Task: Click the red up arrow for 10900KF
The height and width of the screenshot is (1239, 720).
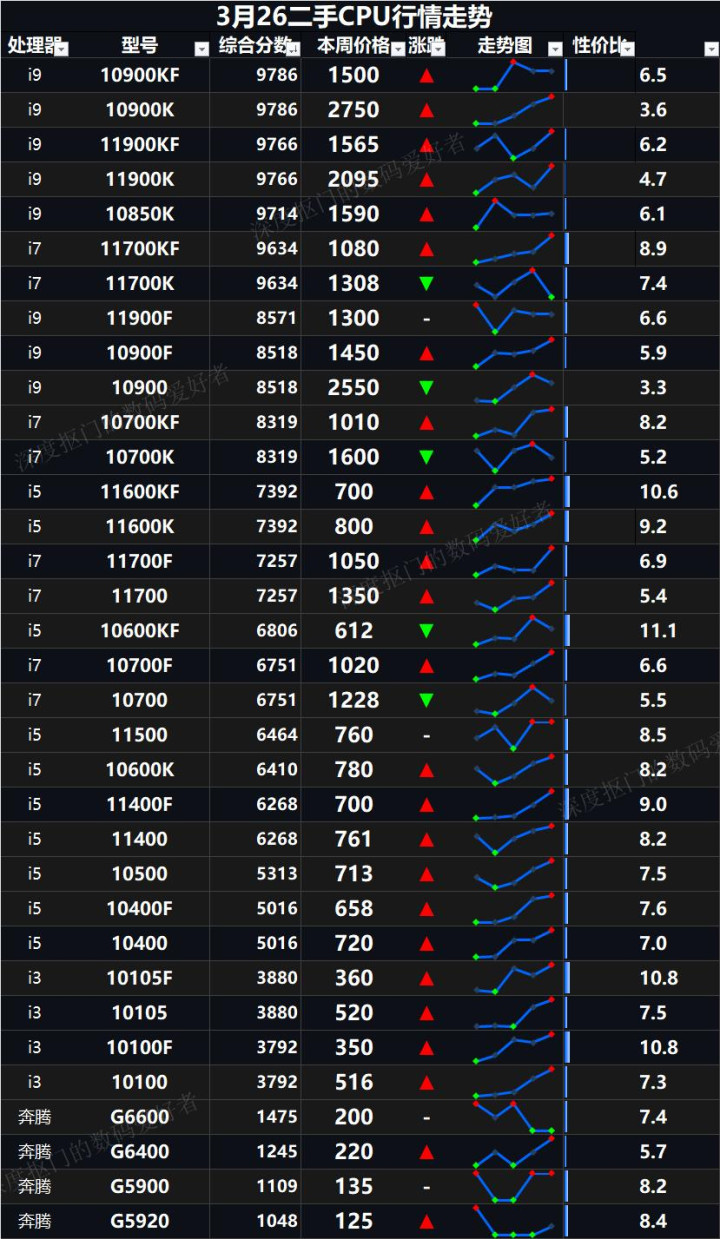Action: (x=426, y=75)
